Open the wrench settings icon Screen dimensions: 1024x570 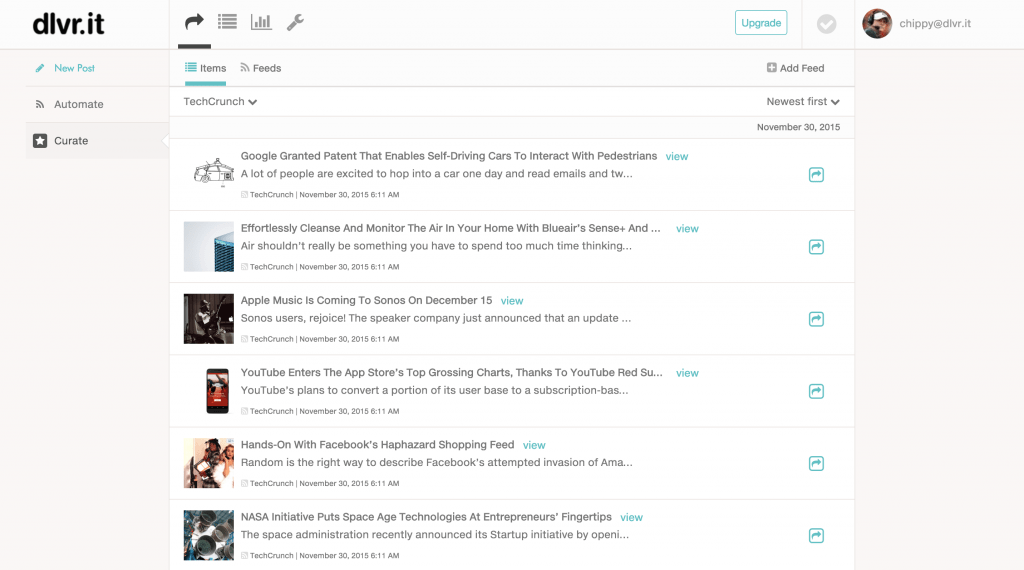295,22
